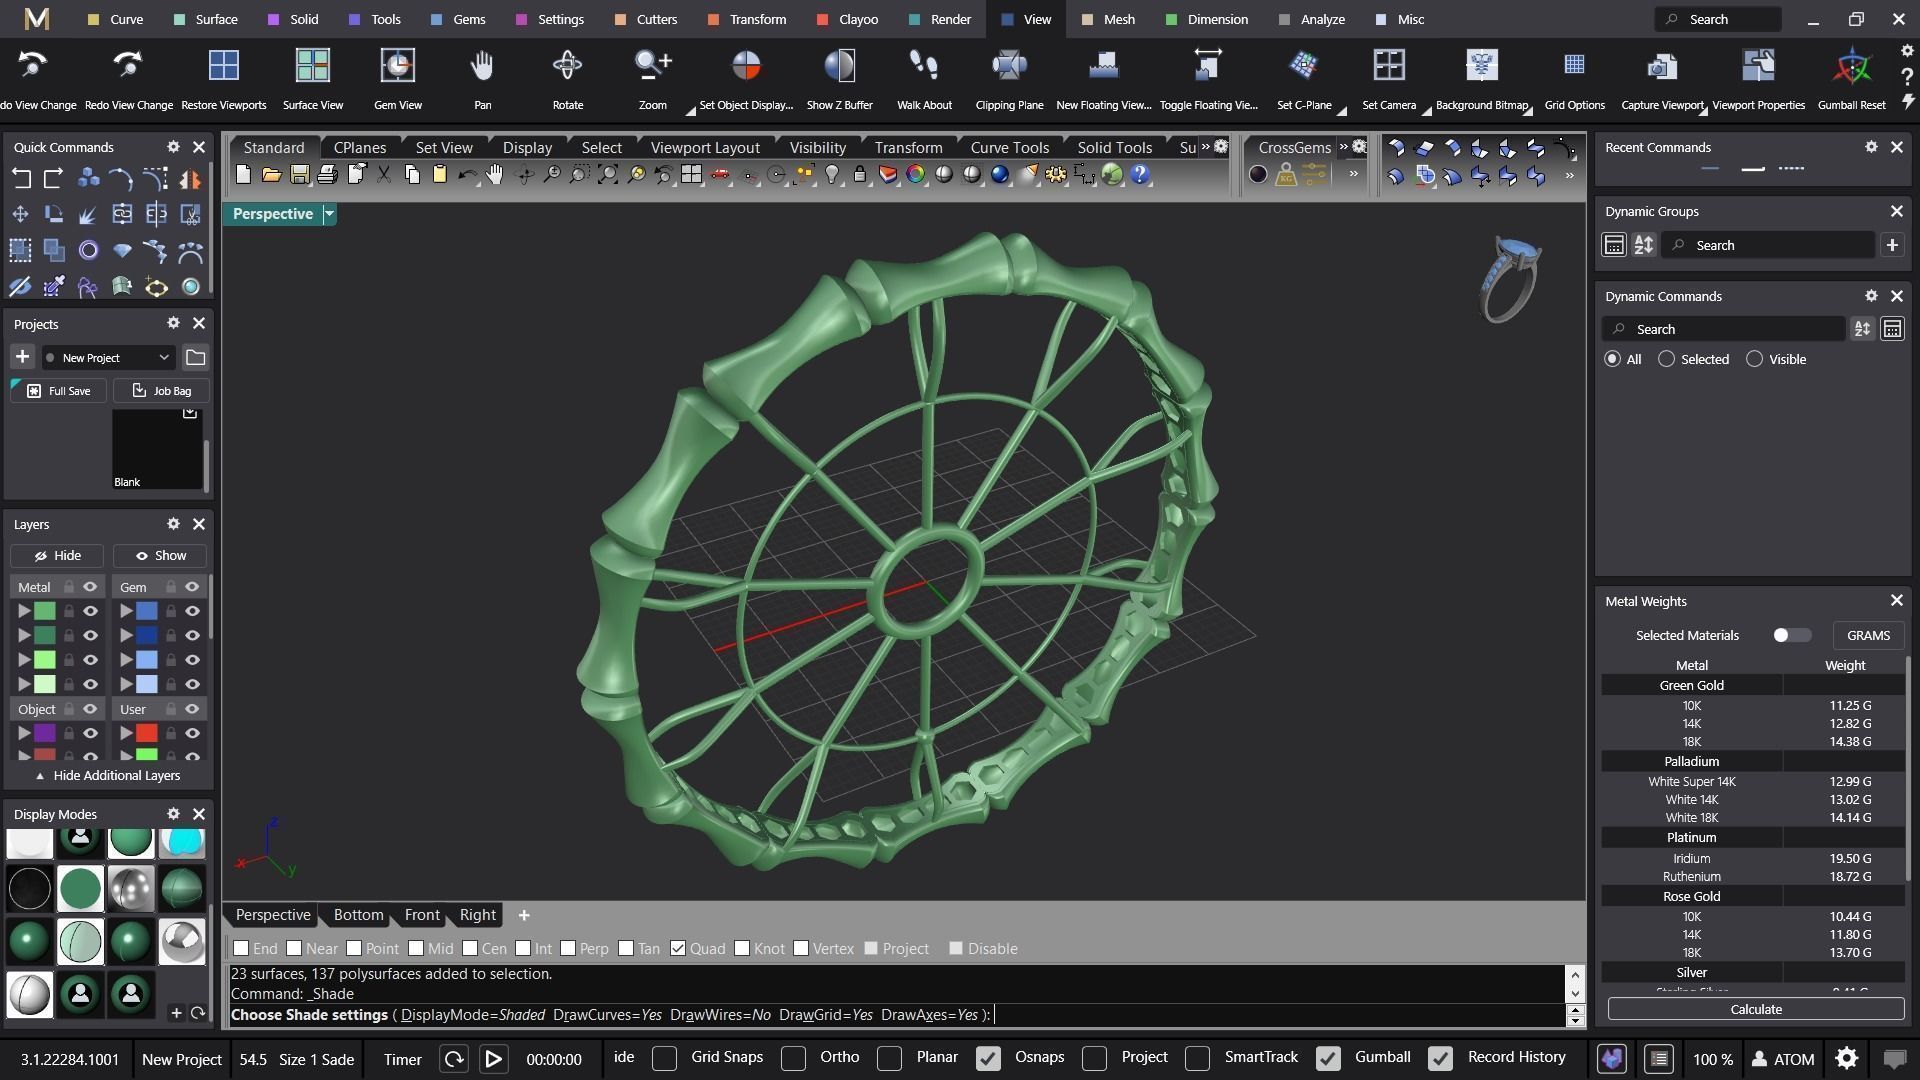This screenshot has width=1920, height=1080.
Task: Switch to the Render menu tab
Action: tap(940, 19)
